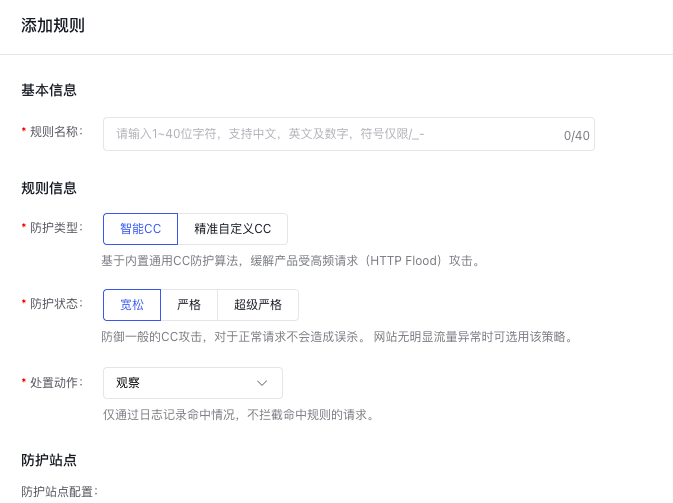Click the 防御一般的CC攻击 description text
The height and width of the screenshot is (503, 673).
tap(337, 337)
